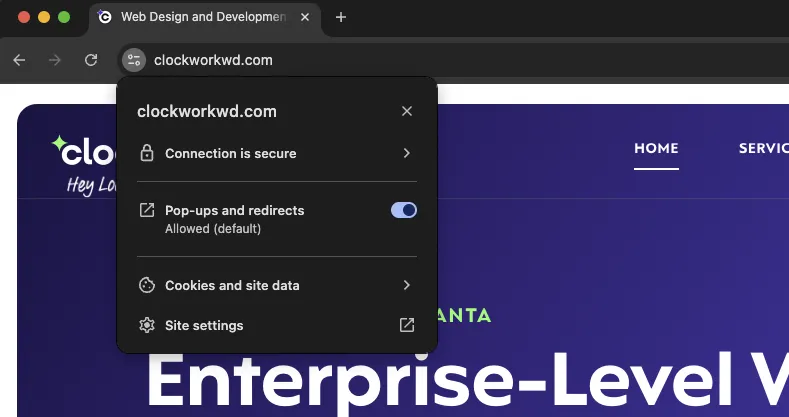789x417 pixels.
Task: Click the Clockwork logo on the webpage
Action: click(x=84, y=151)
